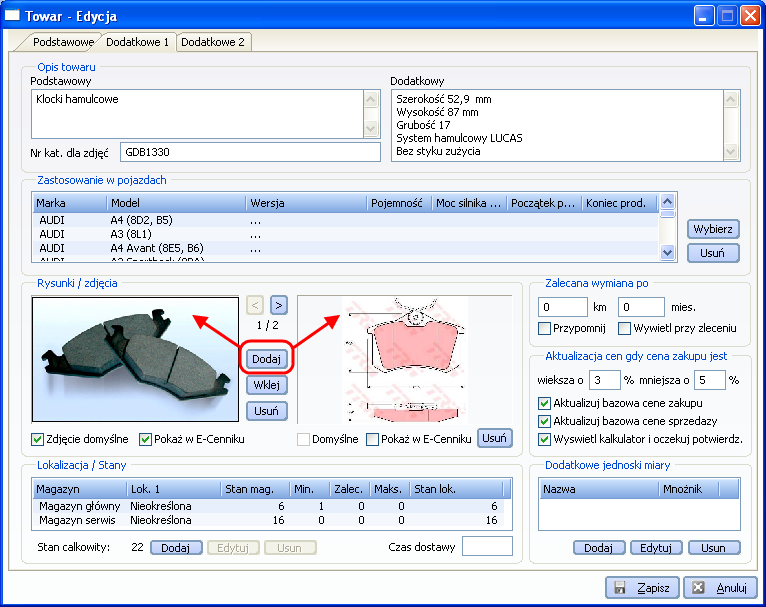Click Usuń below Wklej button
The image size is (766, 607).
point(266,411)
